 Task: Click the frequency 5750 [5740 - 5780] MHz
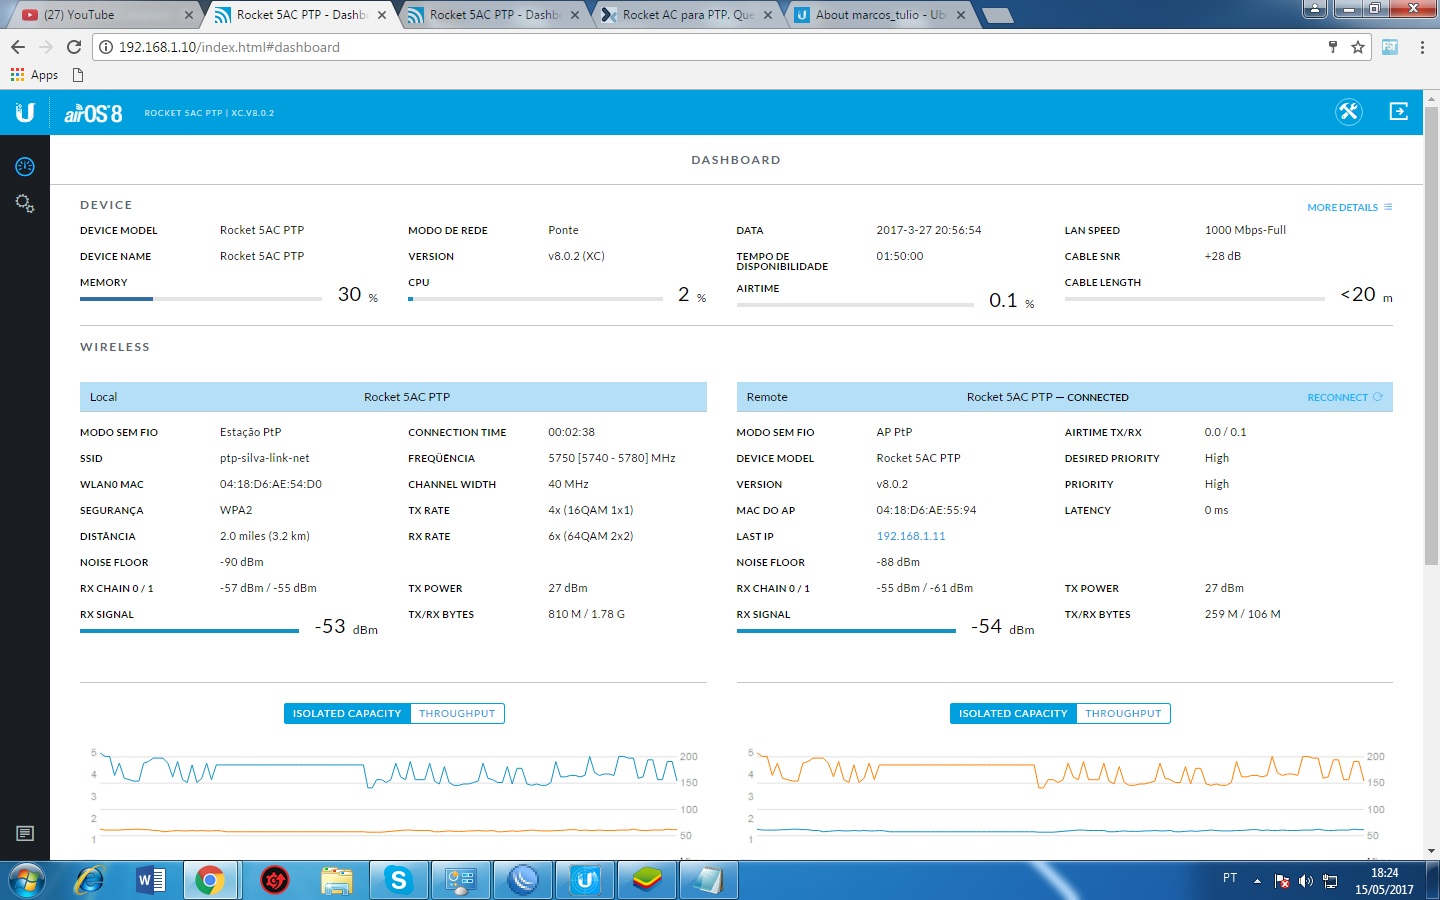(x=612, y=458)
